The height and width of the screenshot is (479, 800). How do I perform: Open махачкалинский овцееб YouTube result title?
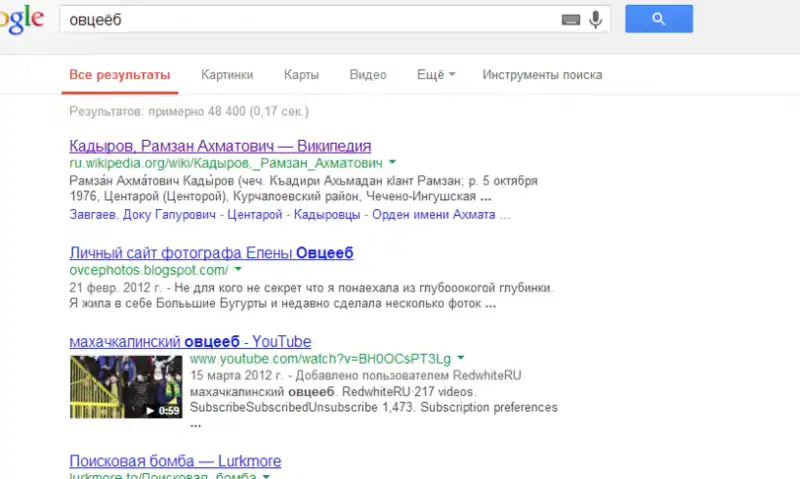[190, 341]
